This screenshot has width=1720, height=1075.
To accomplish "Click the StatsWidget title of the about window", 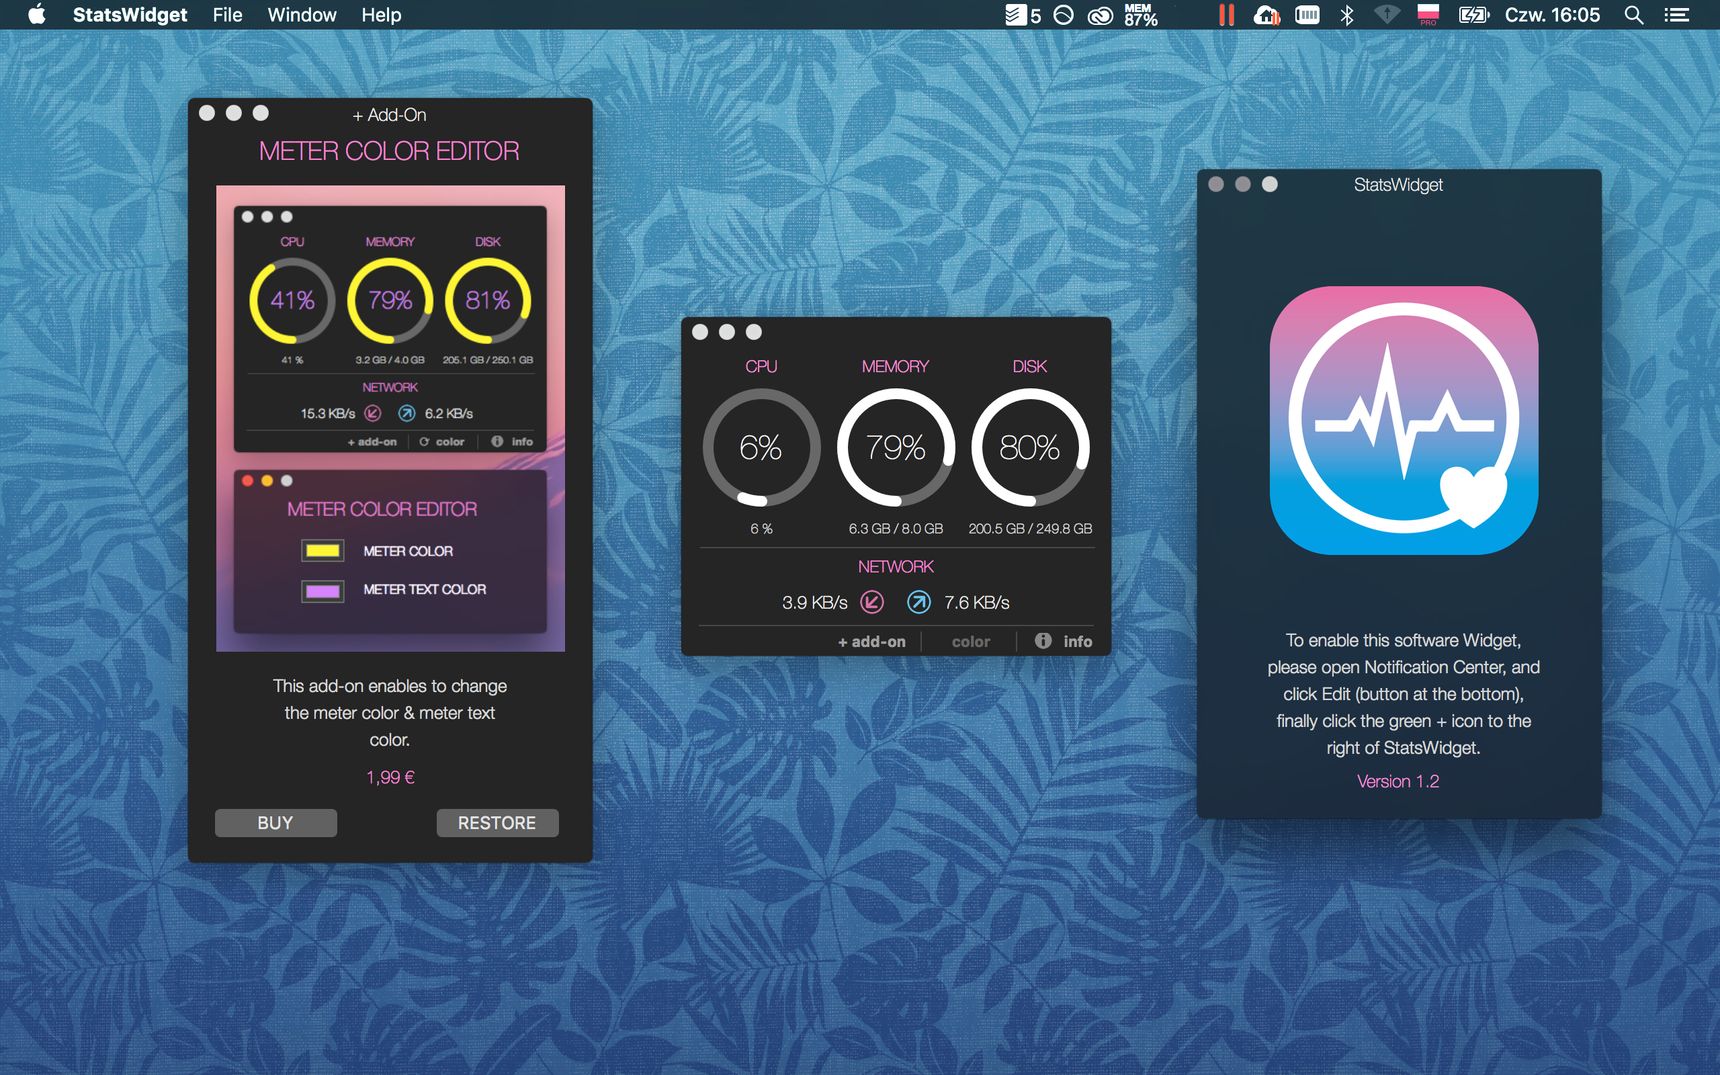I will pos(1398,185).
